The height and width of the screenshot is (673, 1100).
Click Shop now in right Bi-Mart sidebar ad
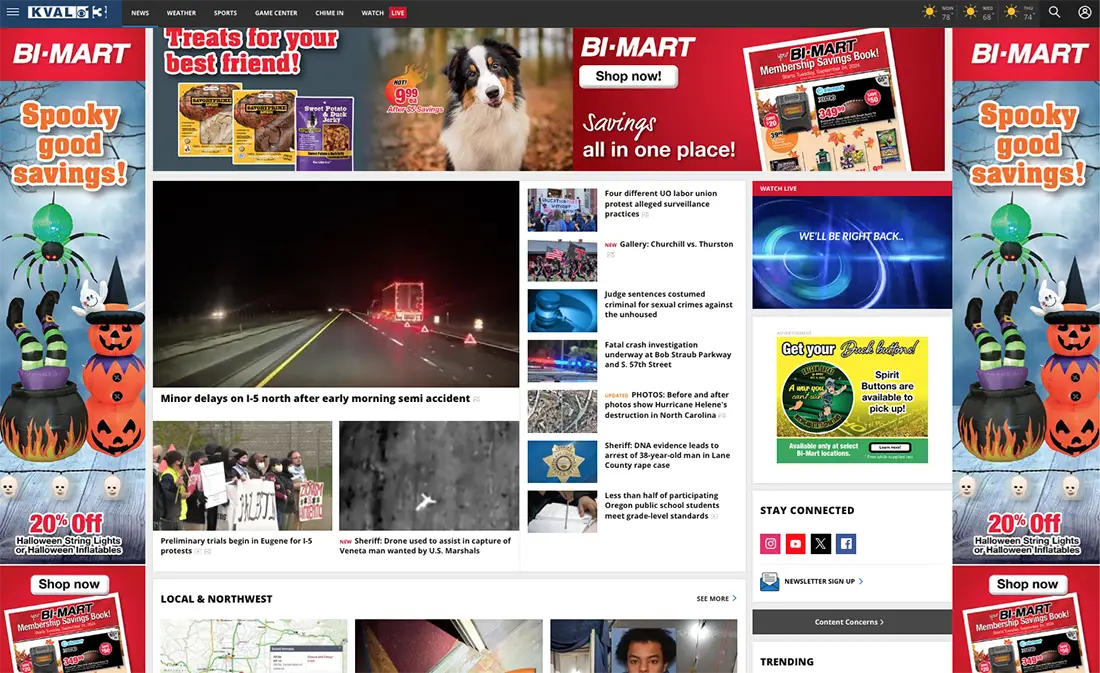coord(1027,584)
